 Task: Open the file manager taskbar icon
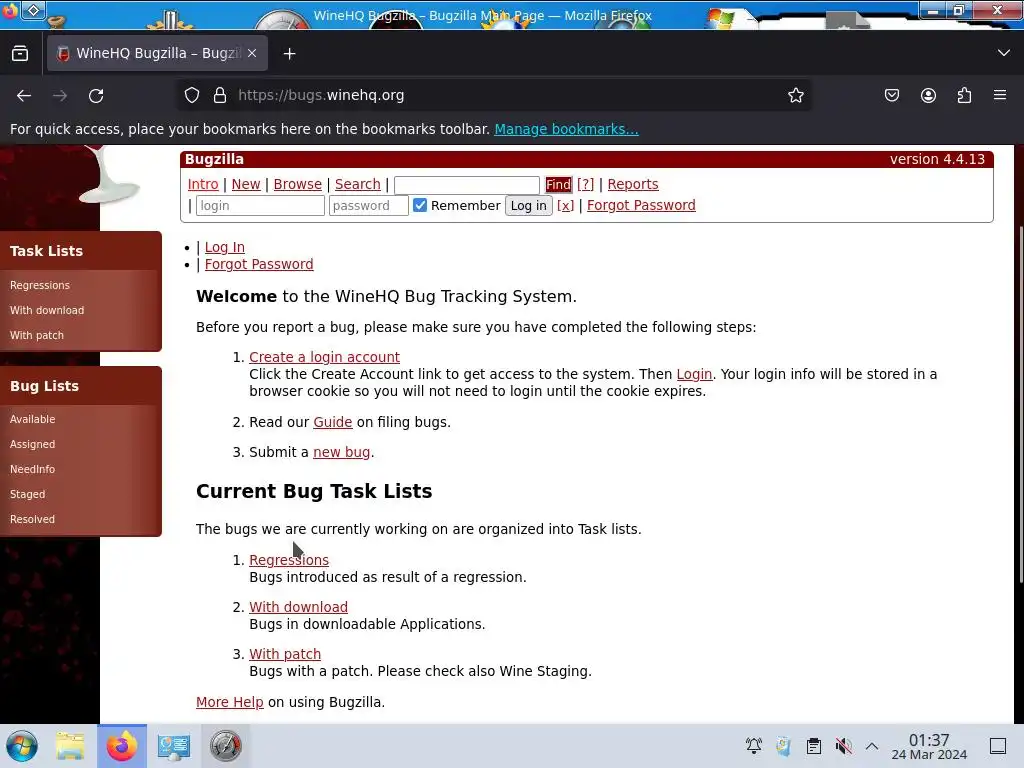pos(70,746)
